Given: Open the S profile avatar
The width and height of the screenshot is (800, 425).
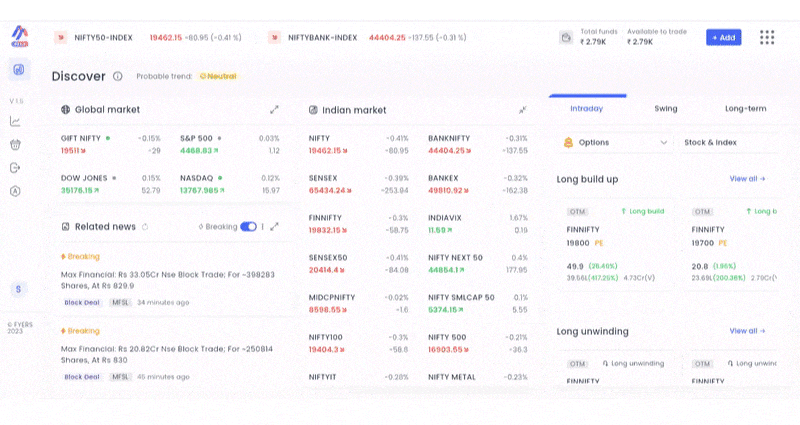Looking at the screenshot, I should tap(18, 289).
